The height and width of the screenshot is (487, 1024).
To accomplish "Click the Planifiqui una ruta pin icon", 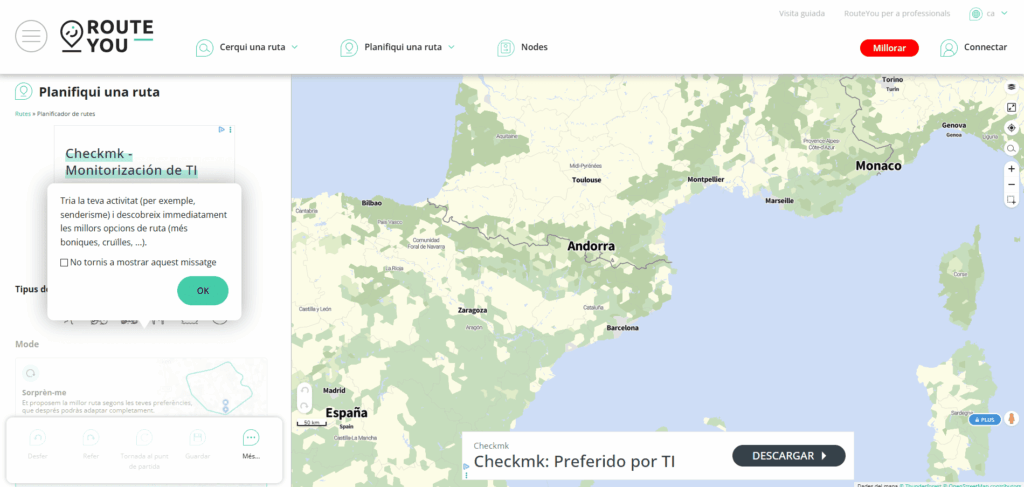I will point(349,48).
